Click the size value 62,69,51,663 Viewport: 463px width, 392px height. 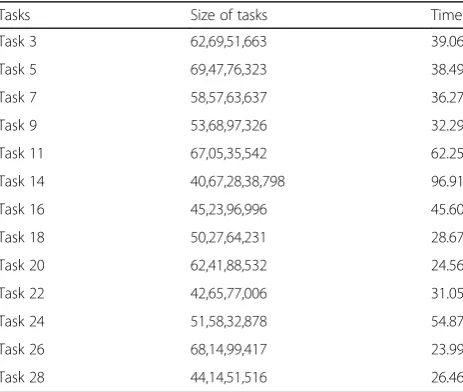(x=228, y=42)
